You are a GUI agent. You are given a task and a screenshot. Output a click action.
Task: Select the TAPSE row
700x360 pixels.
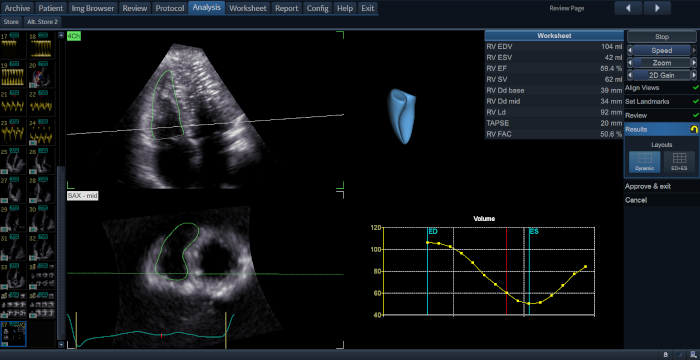[x=554, y=123]
